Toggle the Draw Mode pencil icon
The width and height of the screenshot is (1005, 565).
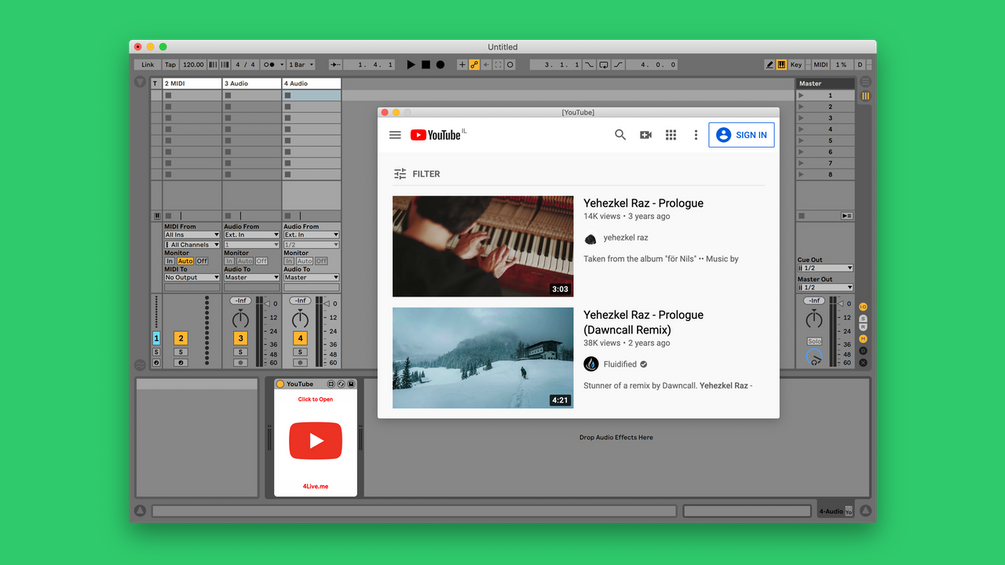[x=769, y=65]
